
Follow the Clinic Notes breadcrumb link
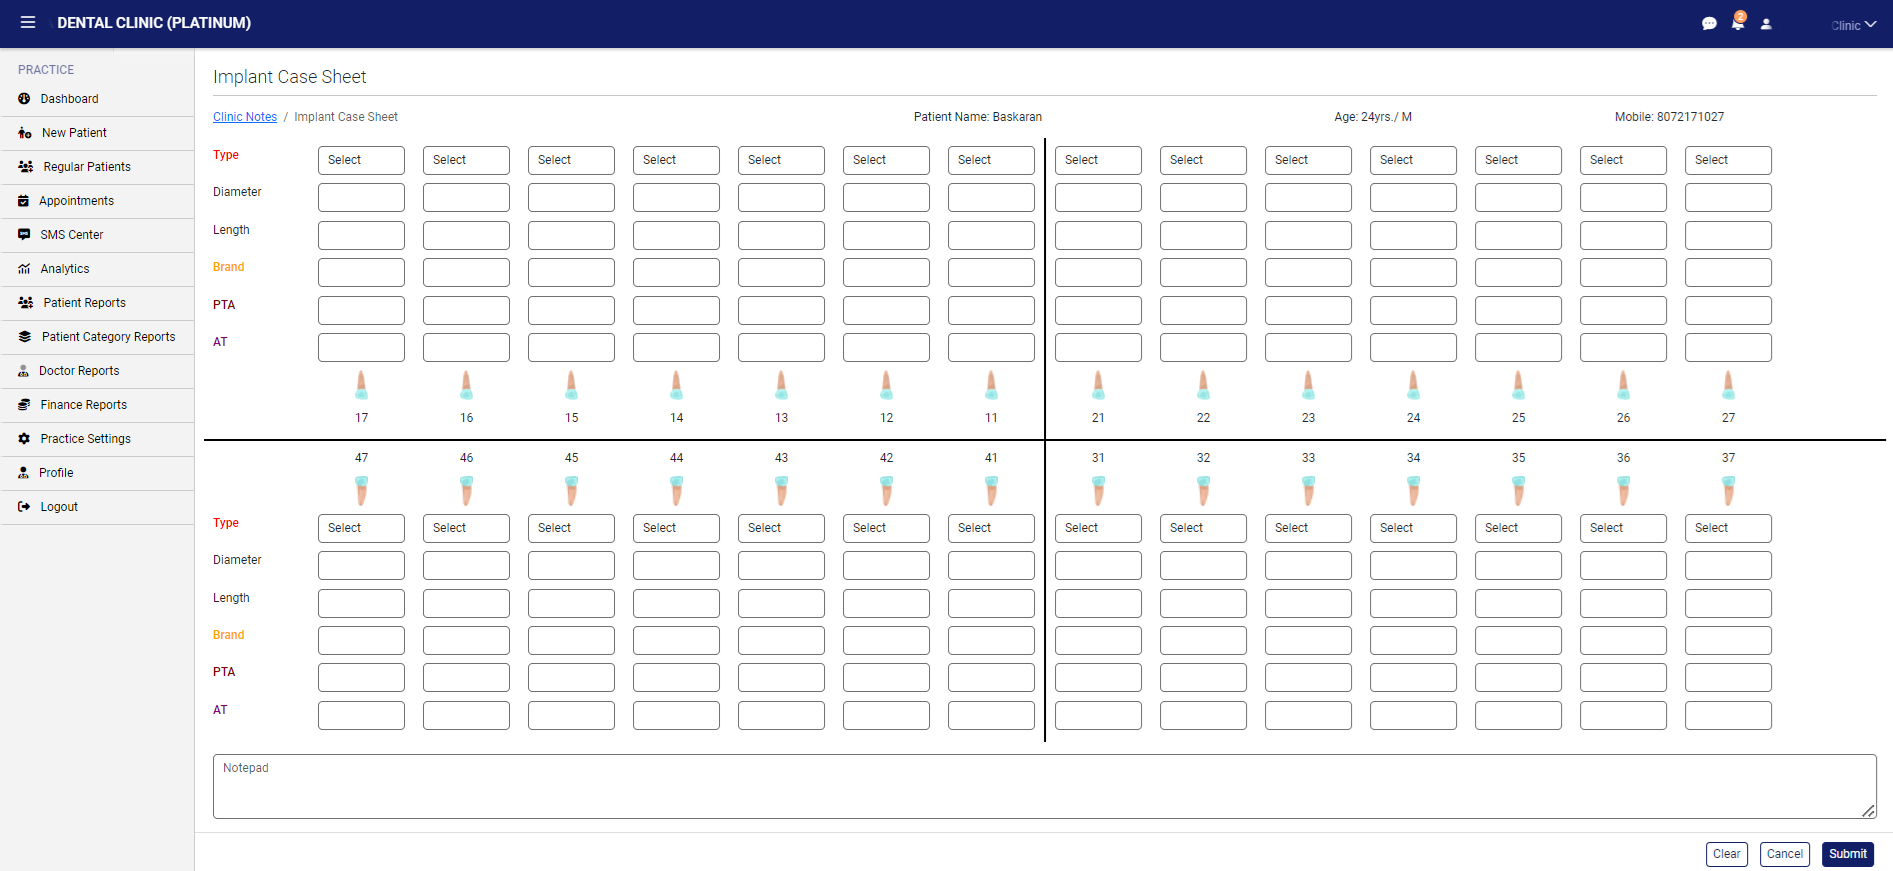click(245, 117)
